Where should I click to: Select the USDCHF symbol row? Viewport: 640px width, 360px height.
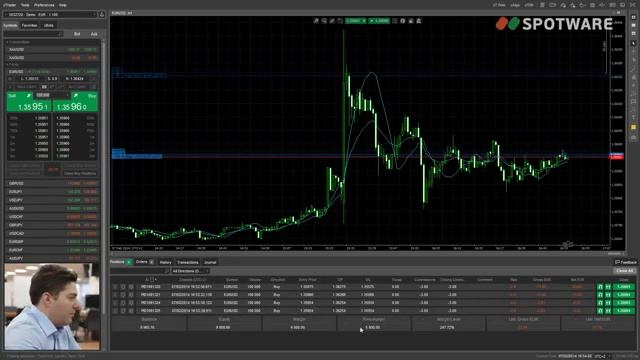pos(52,217)
